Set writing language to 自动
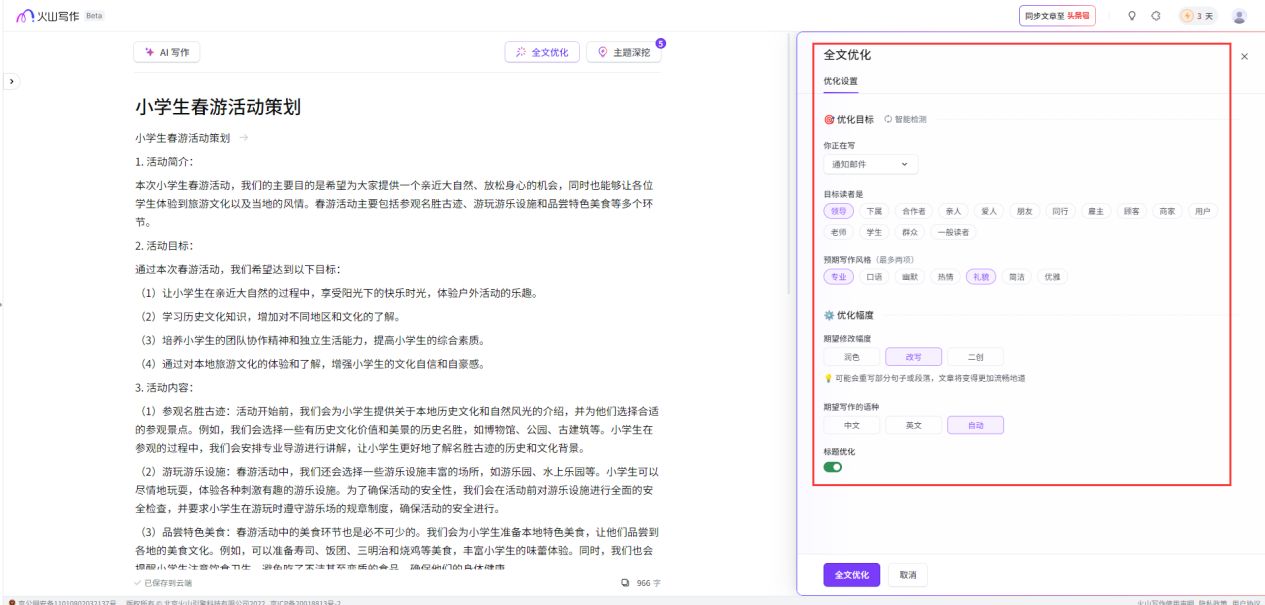 (x=975, y=425)
